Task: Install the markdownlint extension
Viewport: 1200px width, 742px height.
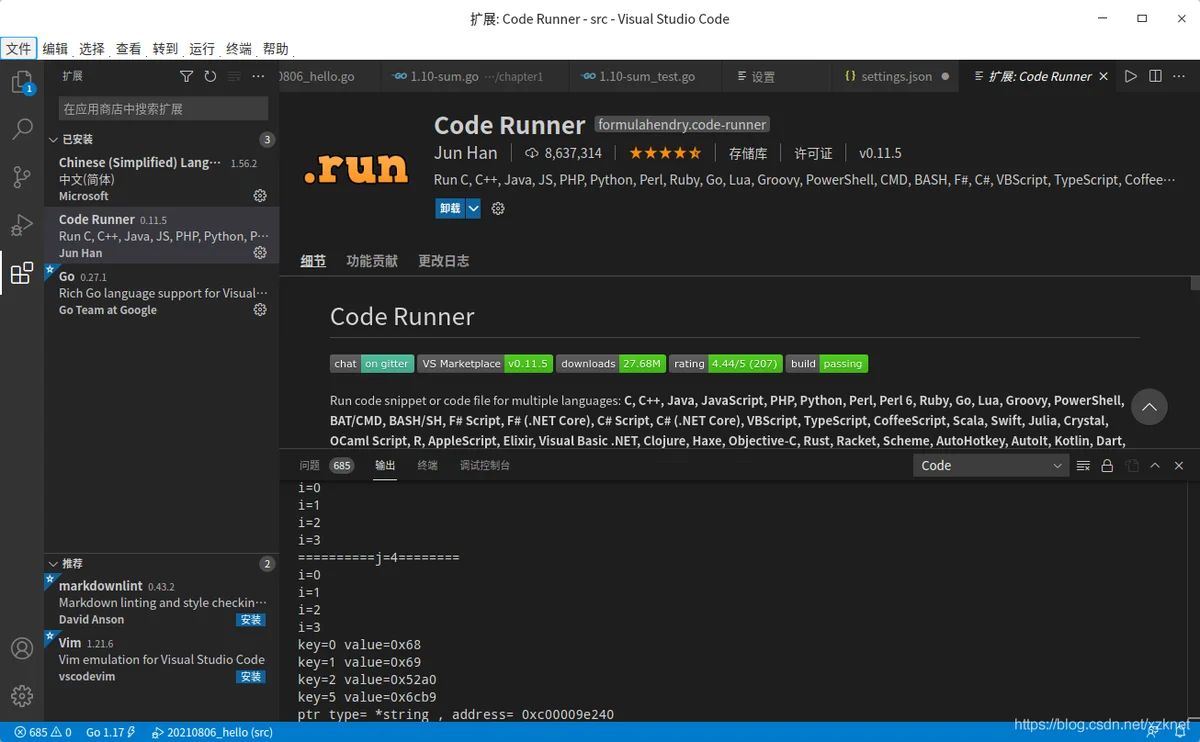Action: point(251,620)
